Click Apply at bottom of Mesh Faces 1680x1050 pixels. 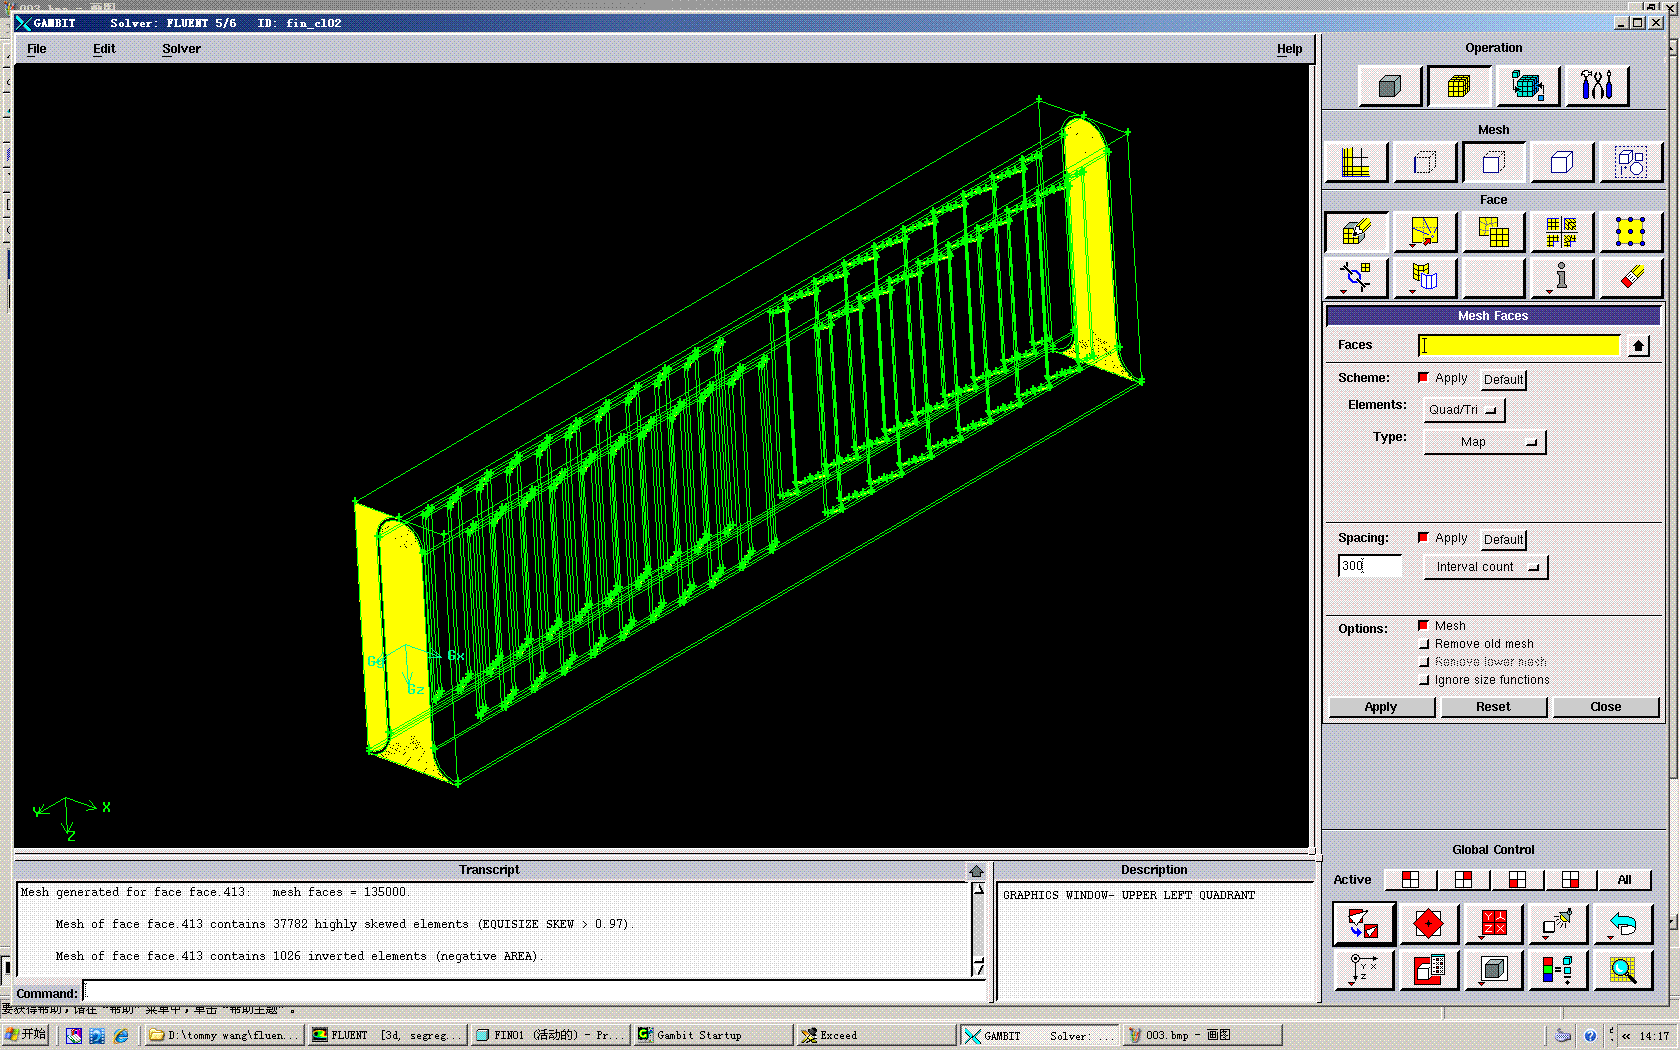pyautogui.click(x=1380, y=707)
